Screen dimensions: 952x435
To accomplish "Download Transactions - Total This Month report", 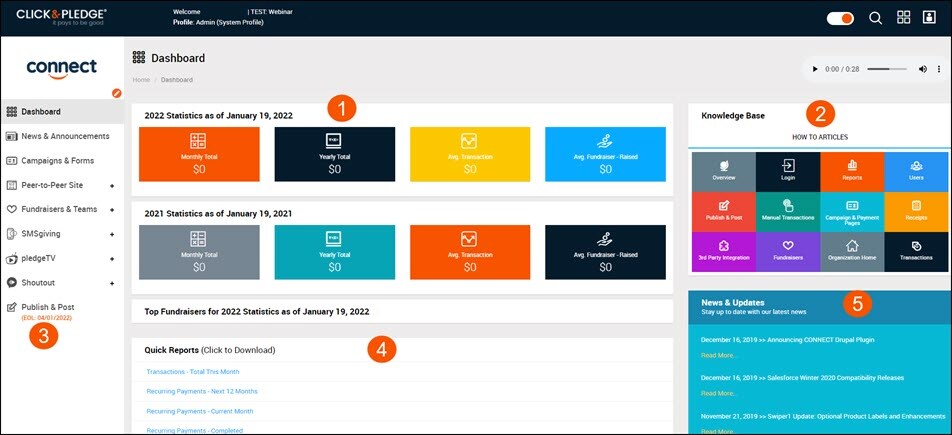I will click(x=193, y=372).
